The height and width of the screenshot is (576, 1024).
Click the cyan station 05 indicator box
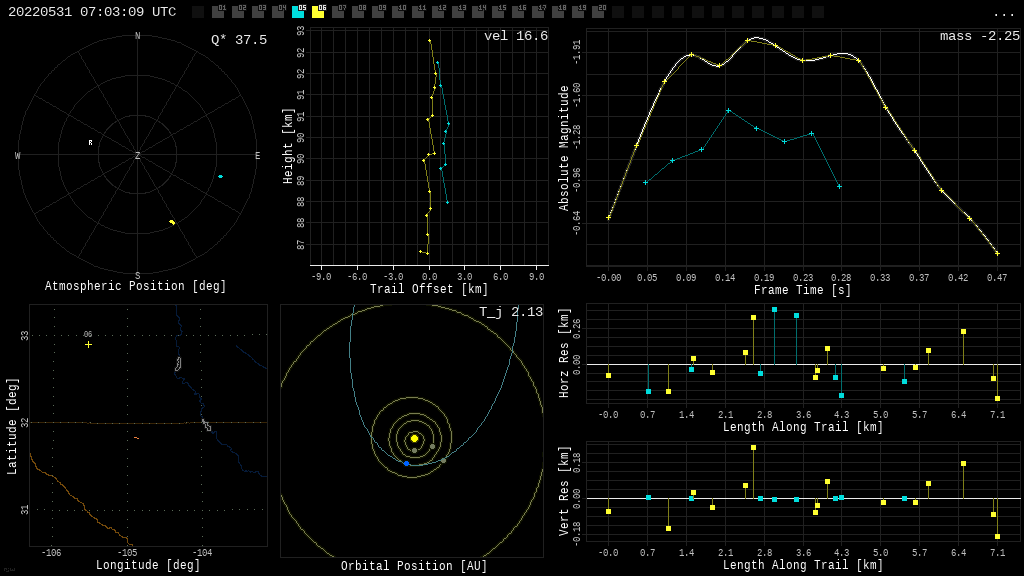tap(298, 12)
